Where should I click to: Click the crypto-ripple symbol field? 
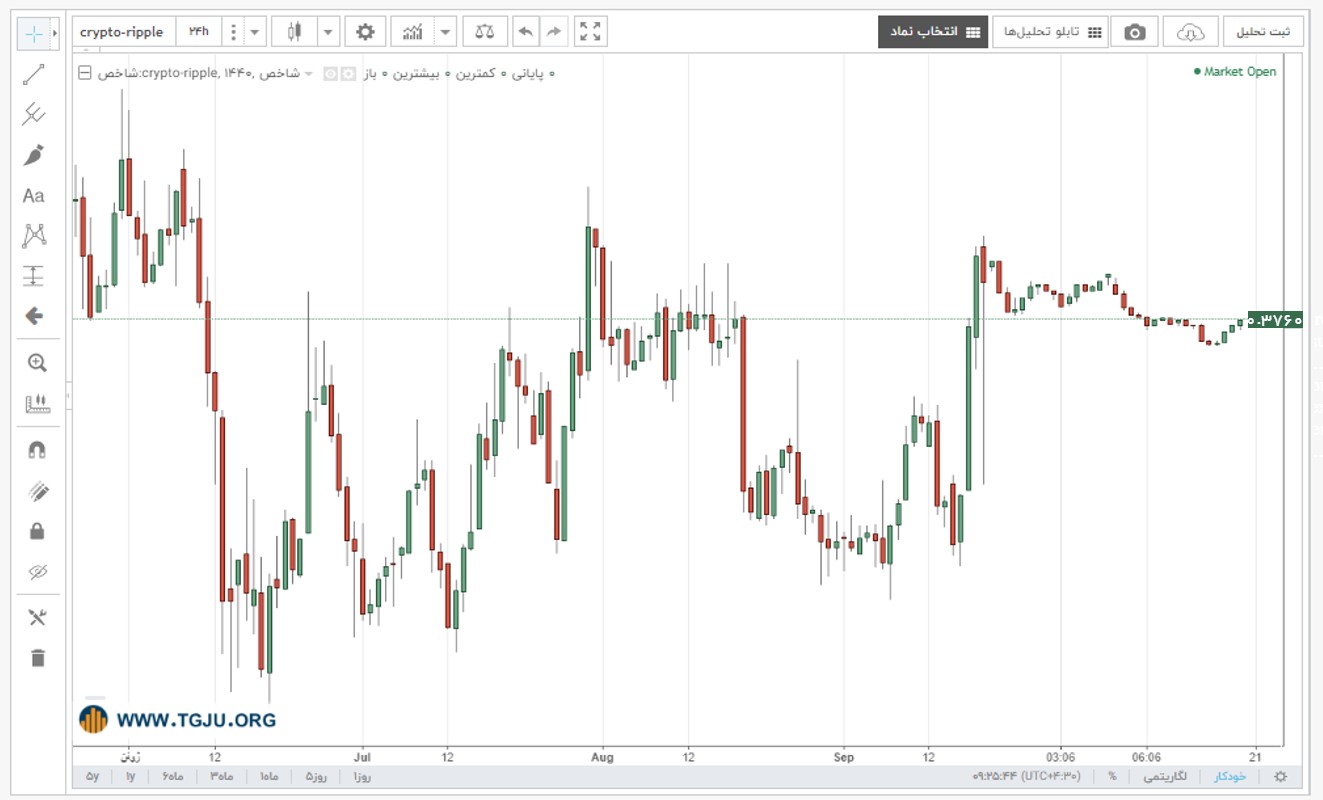click(x=122, y=32)
